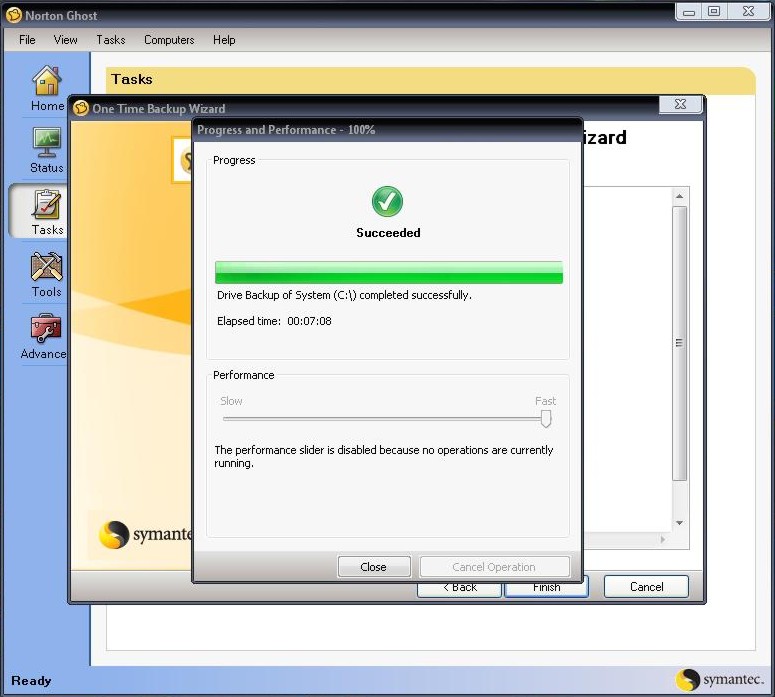Image resolution: width=775 pixels, height=697 pixels.
Task: Click the green backup progress bar
Action: coord(388,272)
